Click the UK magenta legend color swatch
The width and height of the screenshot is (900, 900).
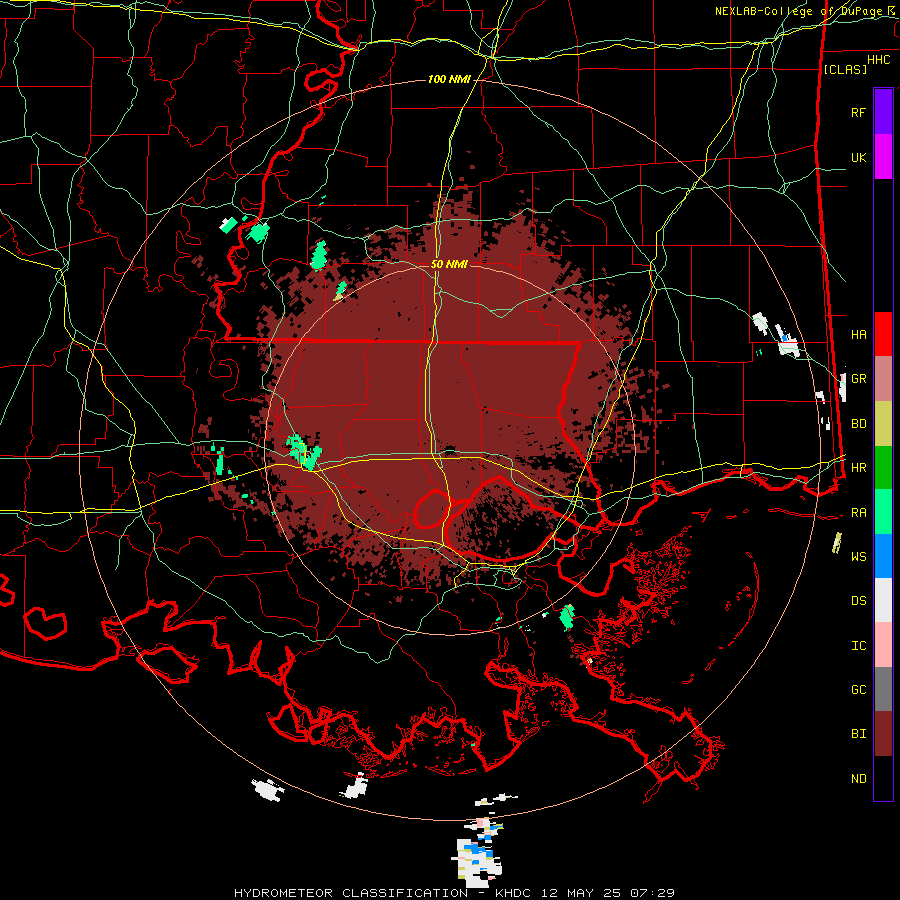click(x=883, y=157)
